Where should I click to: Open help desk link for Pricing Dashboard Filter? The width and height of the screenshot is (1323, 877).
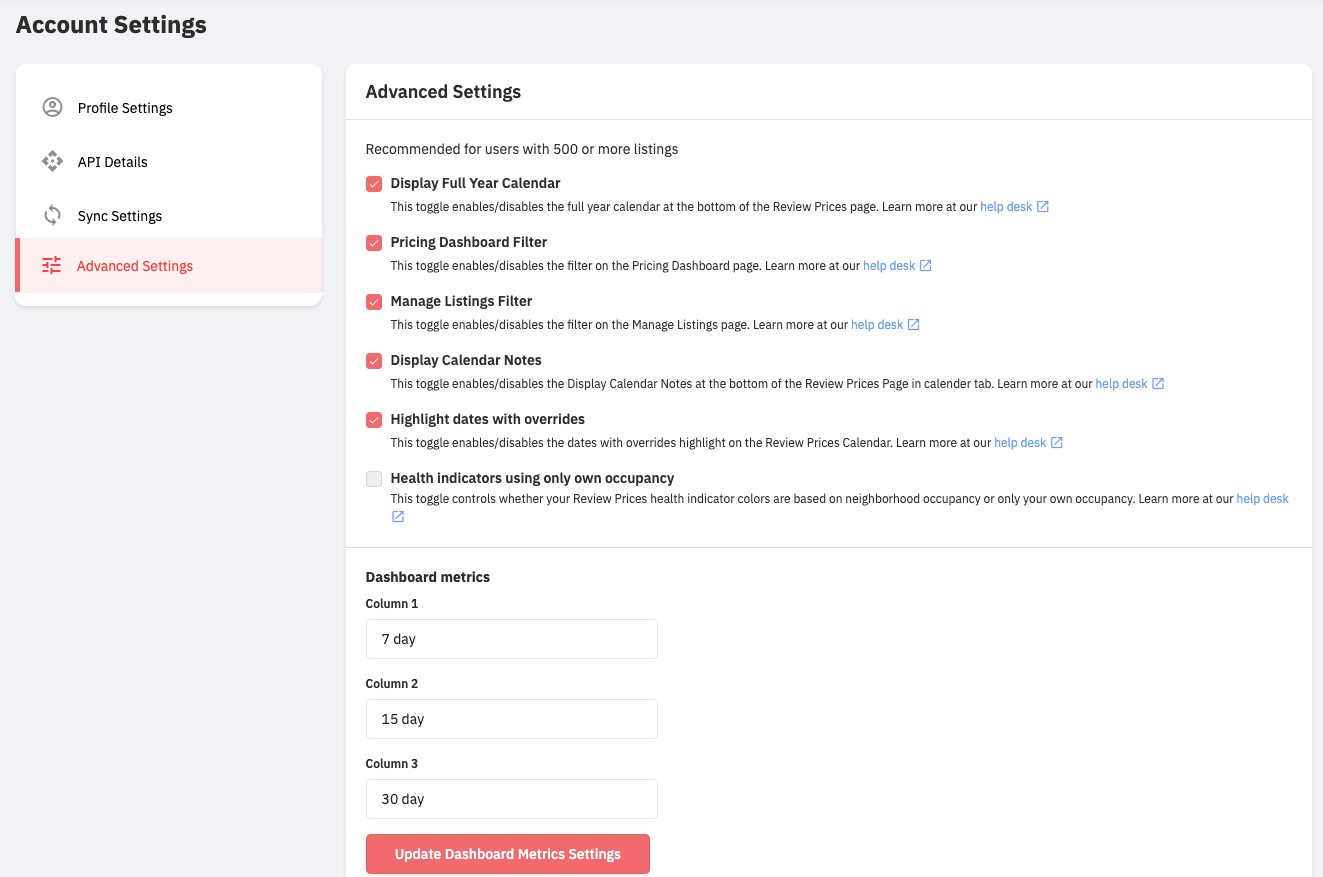(x=889, y=266)
